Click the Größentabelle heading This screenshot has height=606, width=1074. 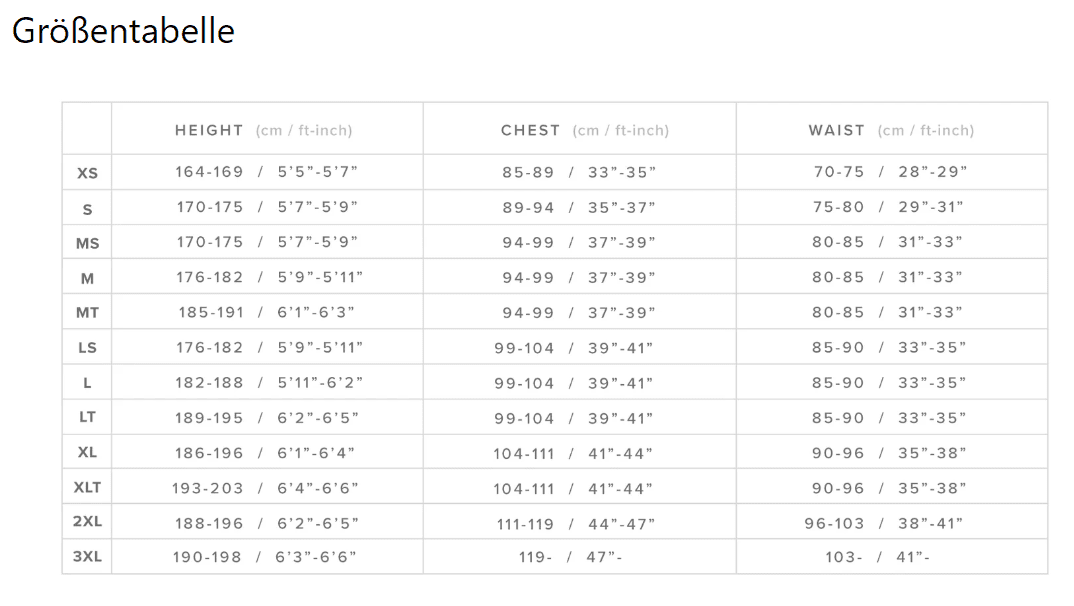click(123, 31)
